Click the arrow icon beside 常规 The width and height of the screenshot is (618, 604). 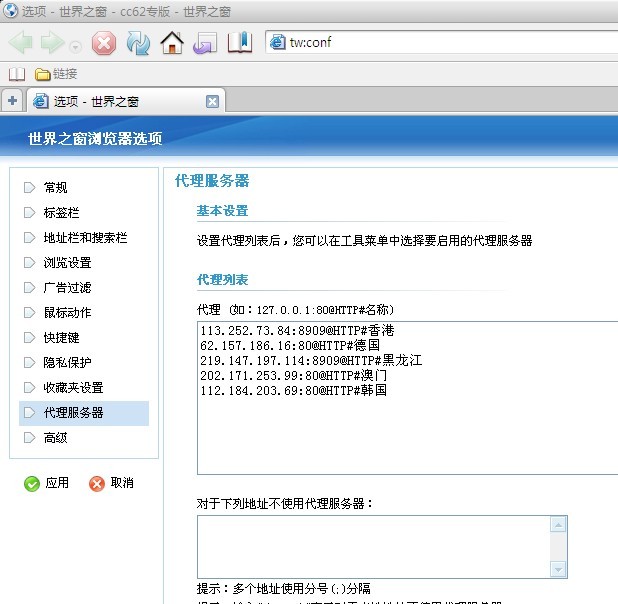(29, 188)
